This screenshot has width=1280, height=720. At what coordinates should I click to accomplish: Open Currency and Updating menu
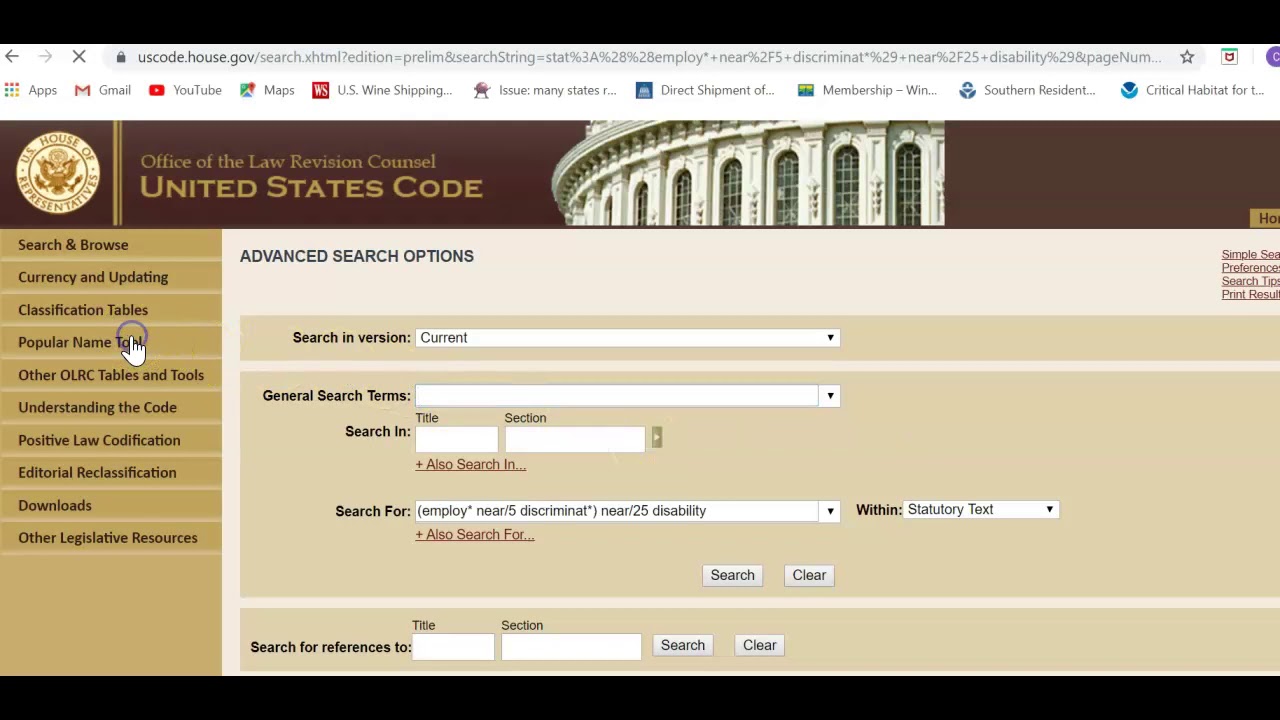[x=93, y=277]
